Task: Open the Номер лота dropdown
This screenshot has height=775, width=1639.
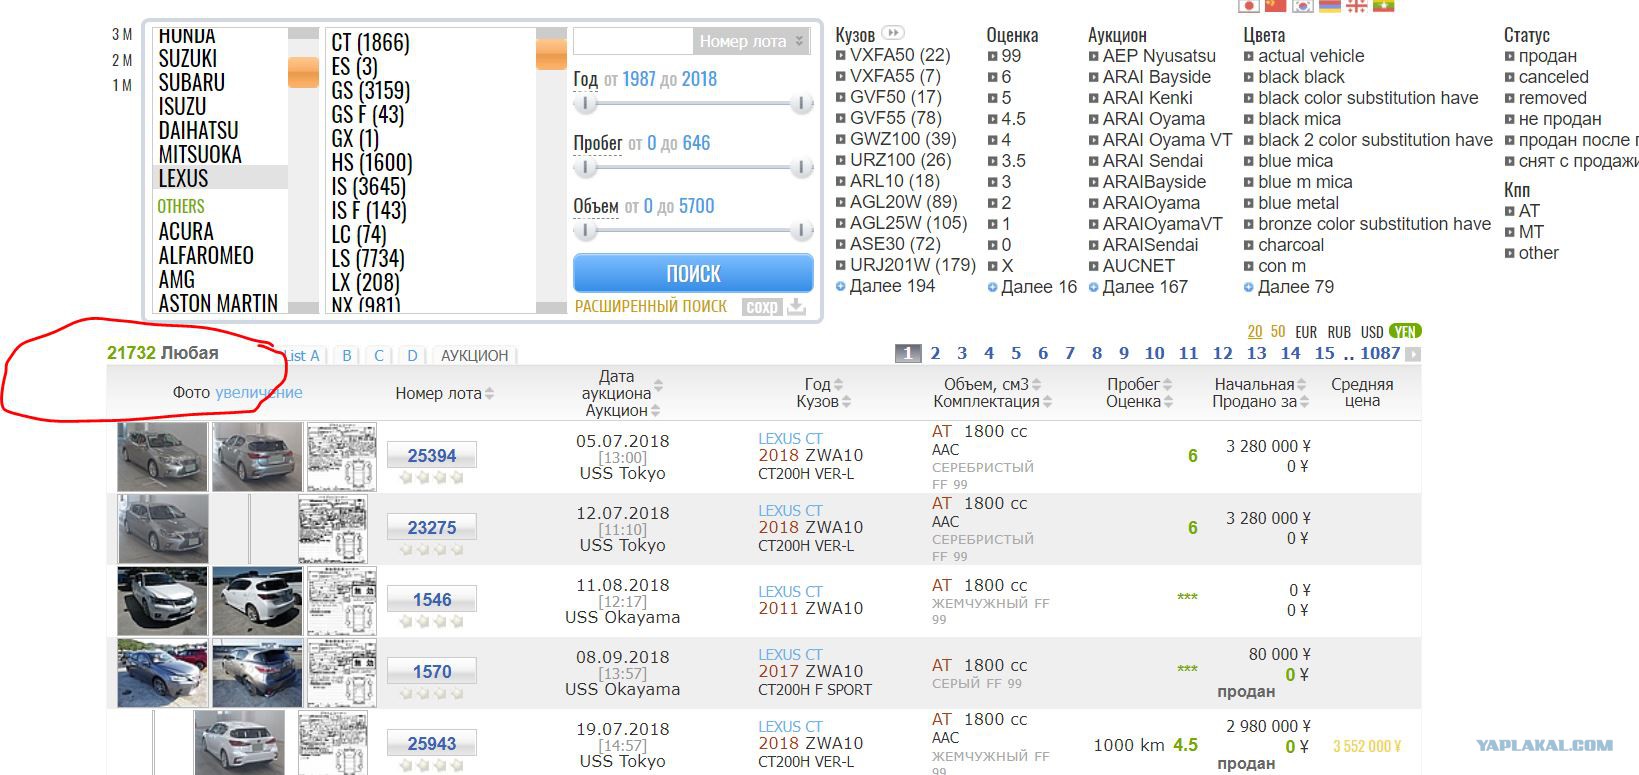Action: pos(751,41)
